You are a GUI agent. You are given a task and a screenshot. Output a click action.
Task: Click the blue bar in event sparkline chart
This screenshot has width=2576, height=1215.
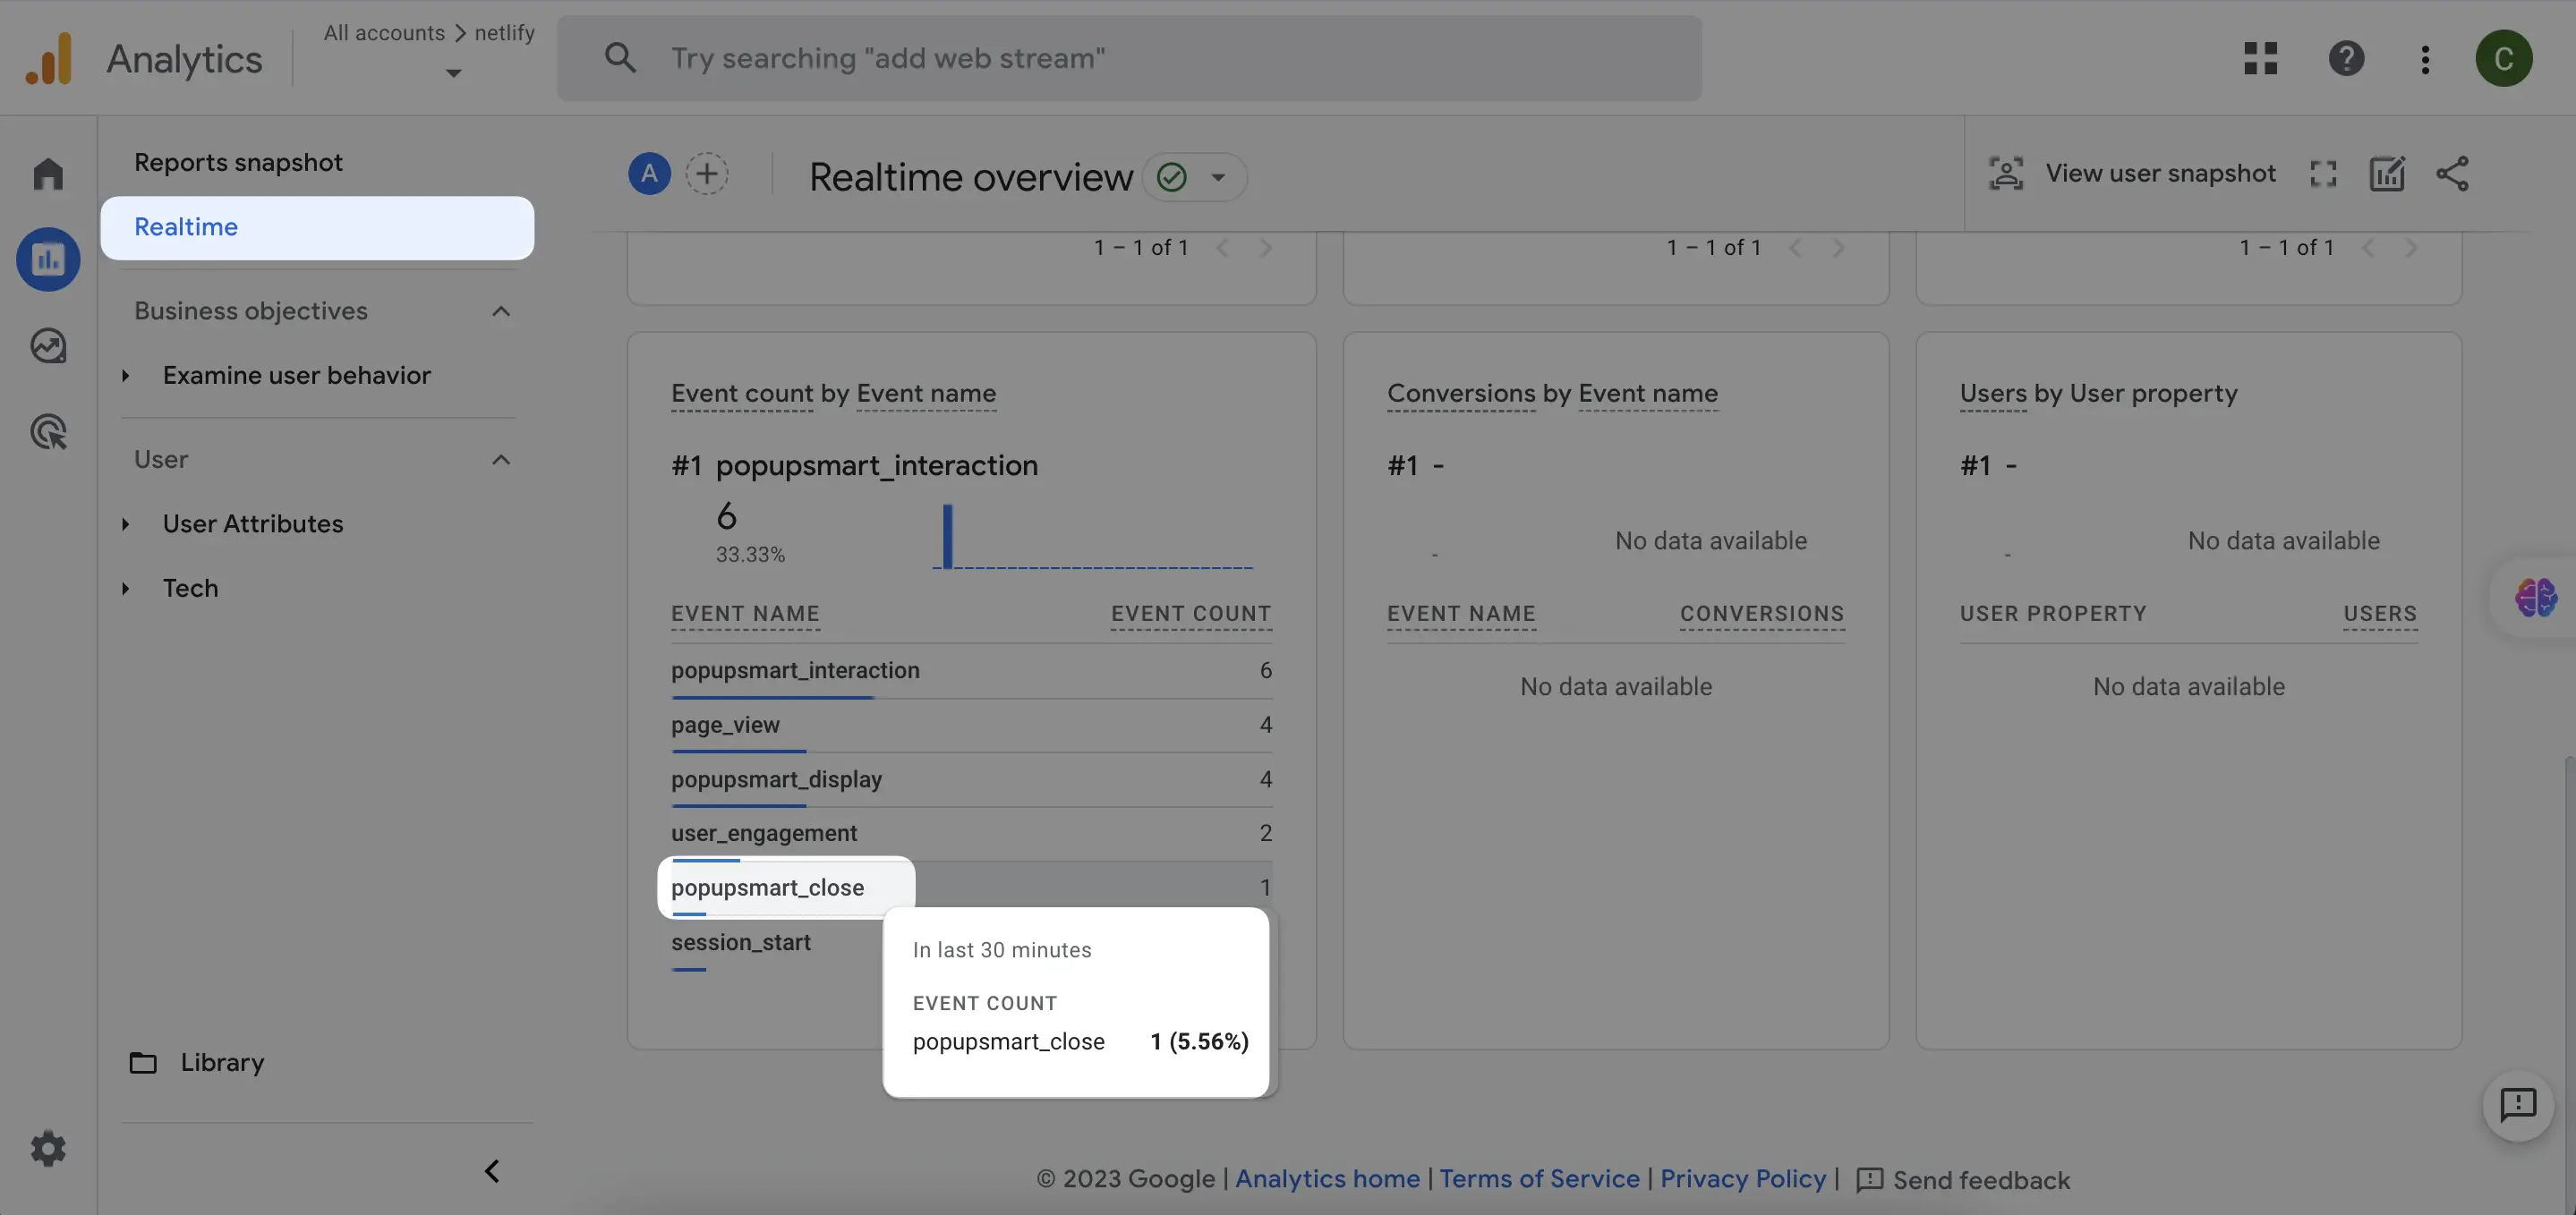947,536
